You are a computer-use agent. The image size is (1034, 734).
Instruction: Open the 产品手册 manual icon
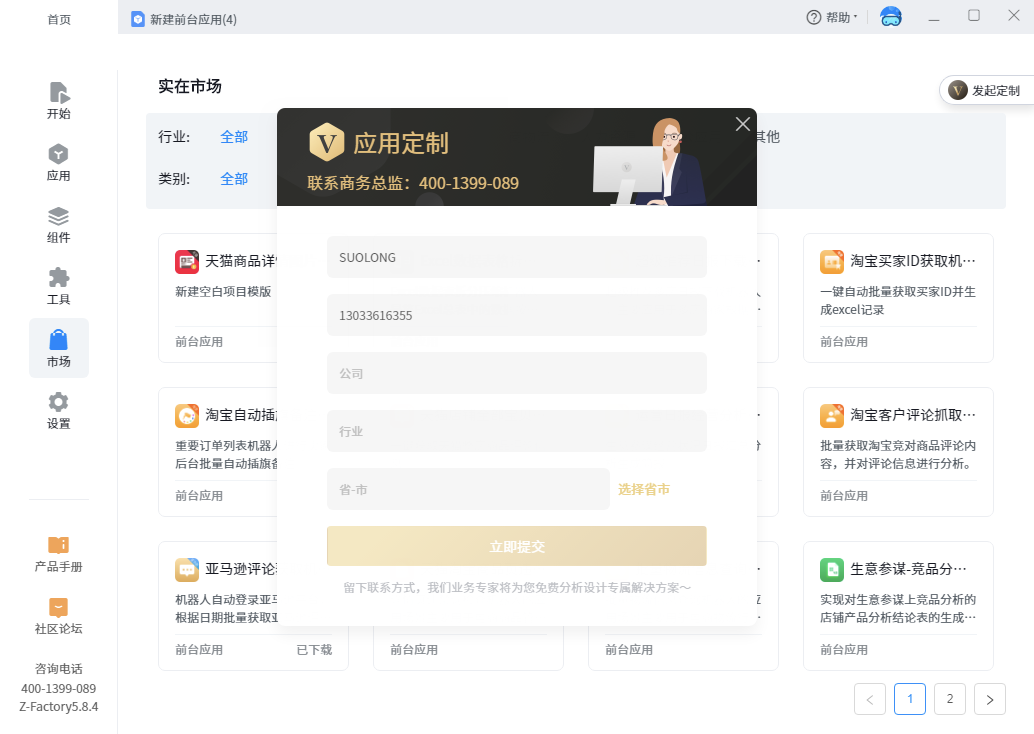coord(59,554)
